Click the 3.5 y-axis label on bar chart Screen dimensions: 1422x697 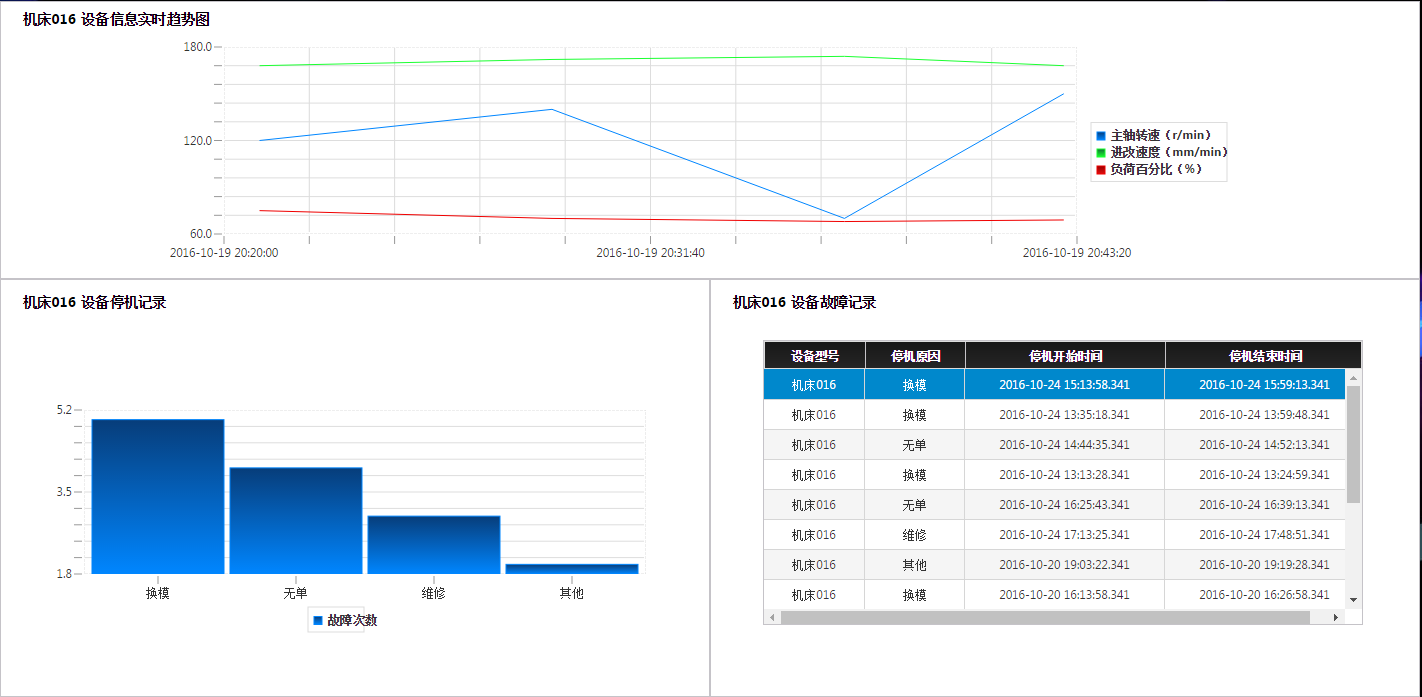click(64, 492)
